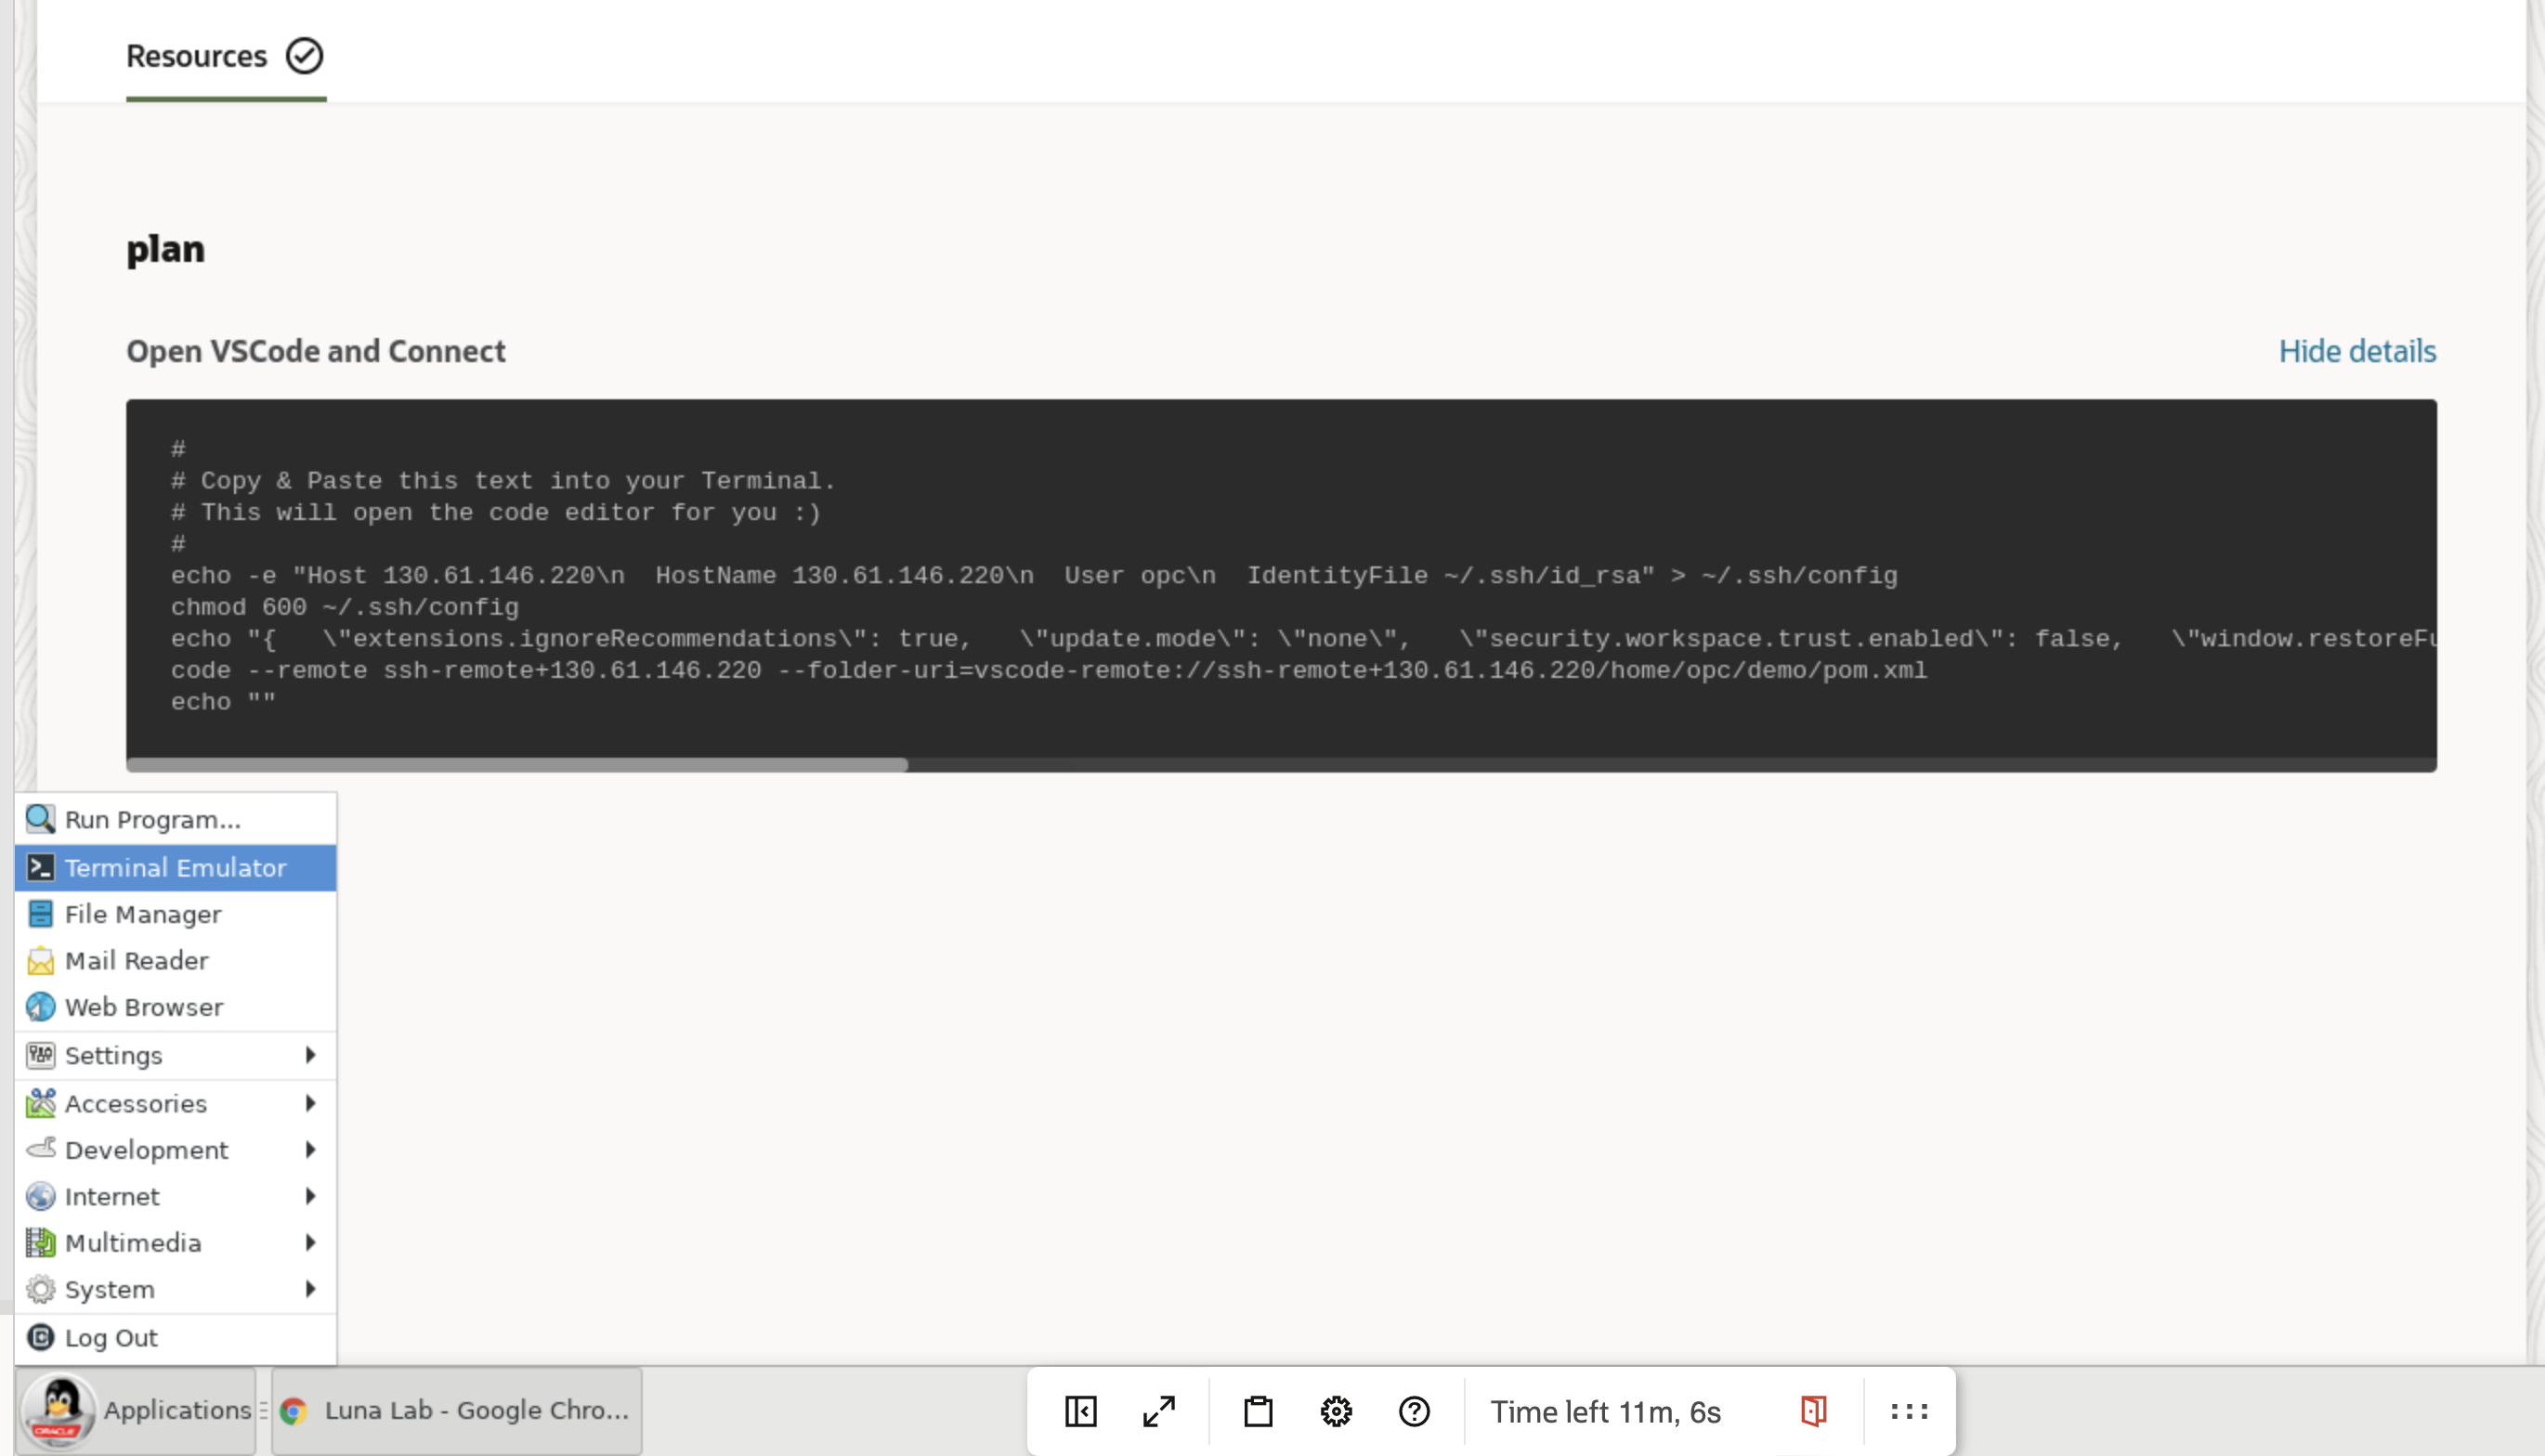Click the help question mark icon in taskbar
The width and height of the screenshot is (2545, 1456).
(x=1414, y=1410)
